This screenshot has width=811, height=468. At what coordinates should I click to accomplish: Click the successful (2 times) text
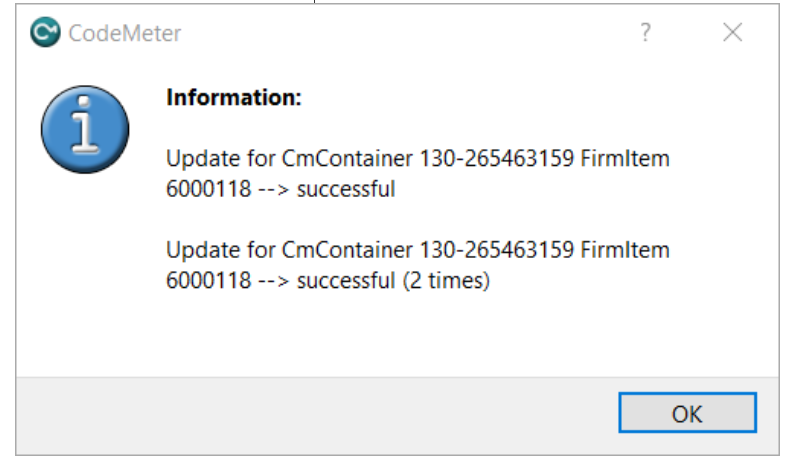(393, 281)
